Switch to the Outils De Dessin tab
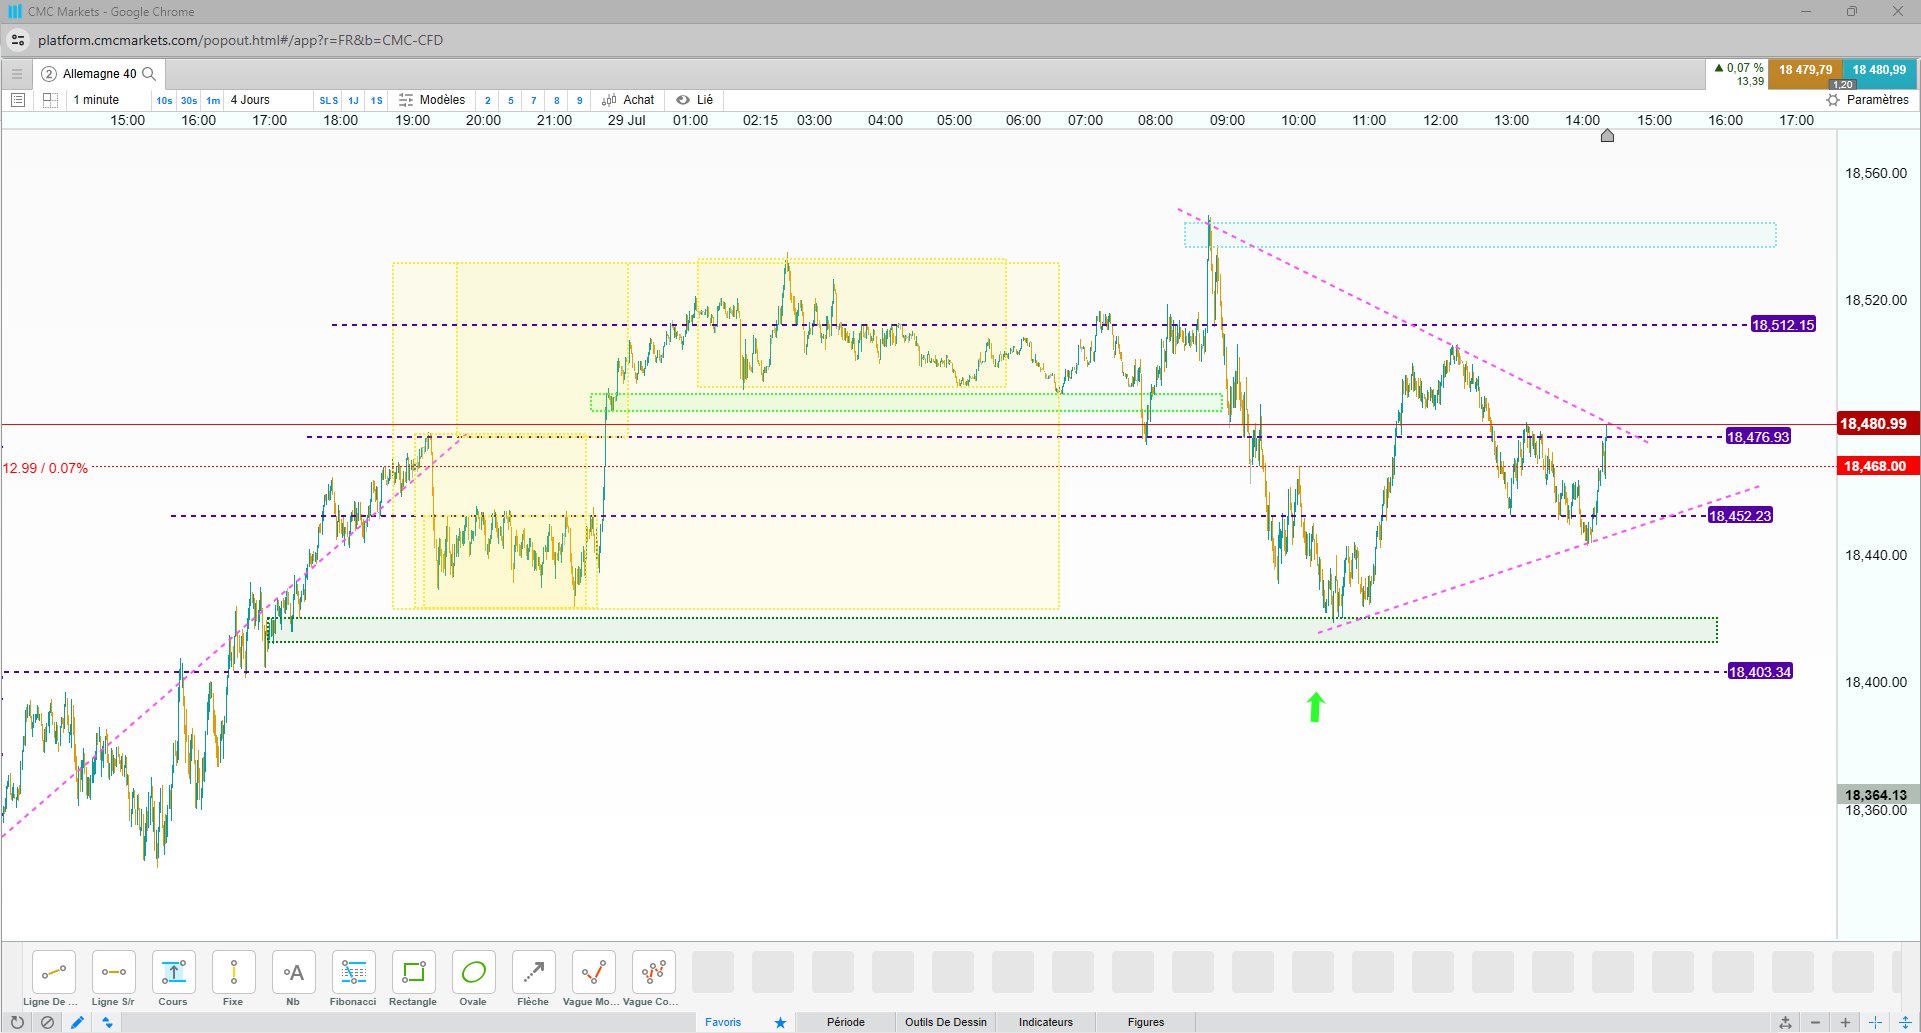 (946, 1022)
